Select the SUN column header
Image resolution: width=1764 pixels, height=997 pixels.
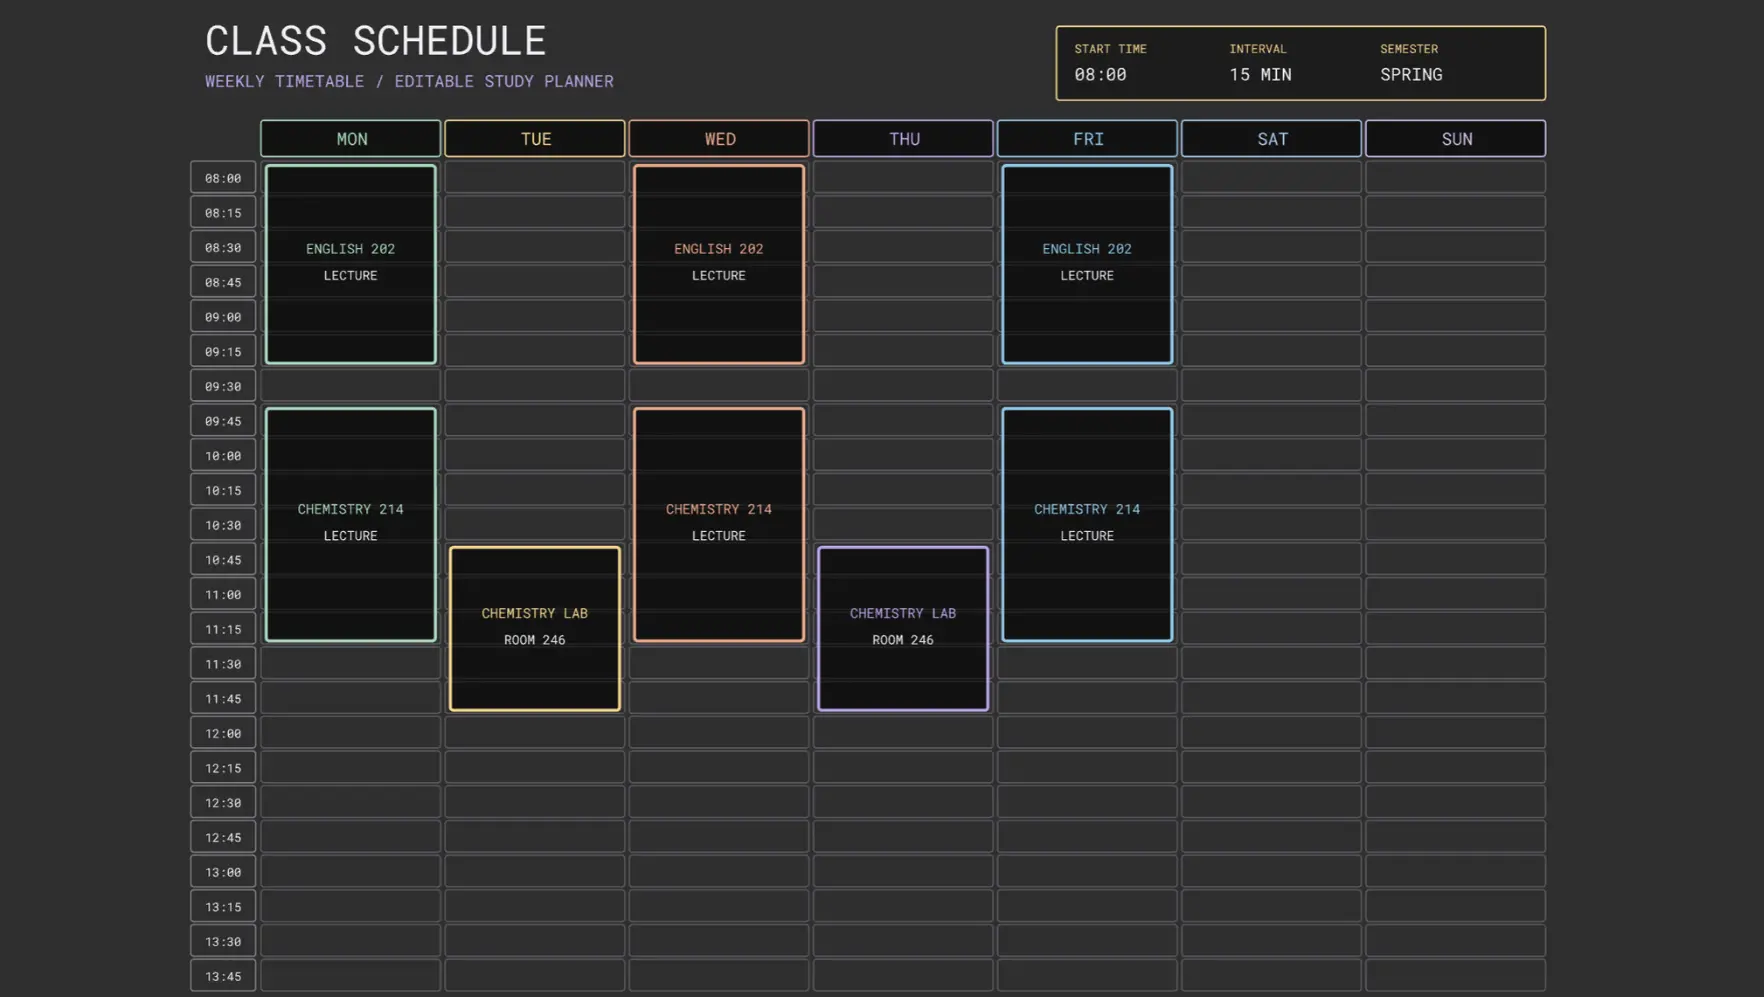pos(1455,139)
